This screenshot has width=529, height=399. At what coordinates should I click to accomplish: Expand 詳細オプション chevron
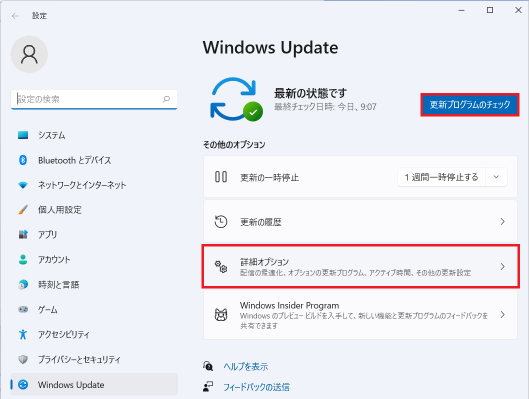point(502,266)
